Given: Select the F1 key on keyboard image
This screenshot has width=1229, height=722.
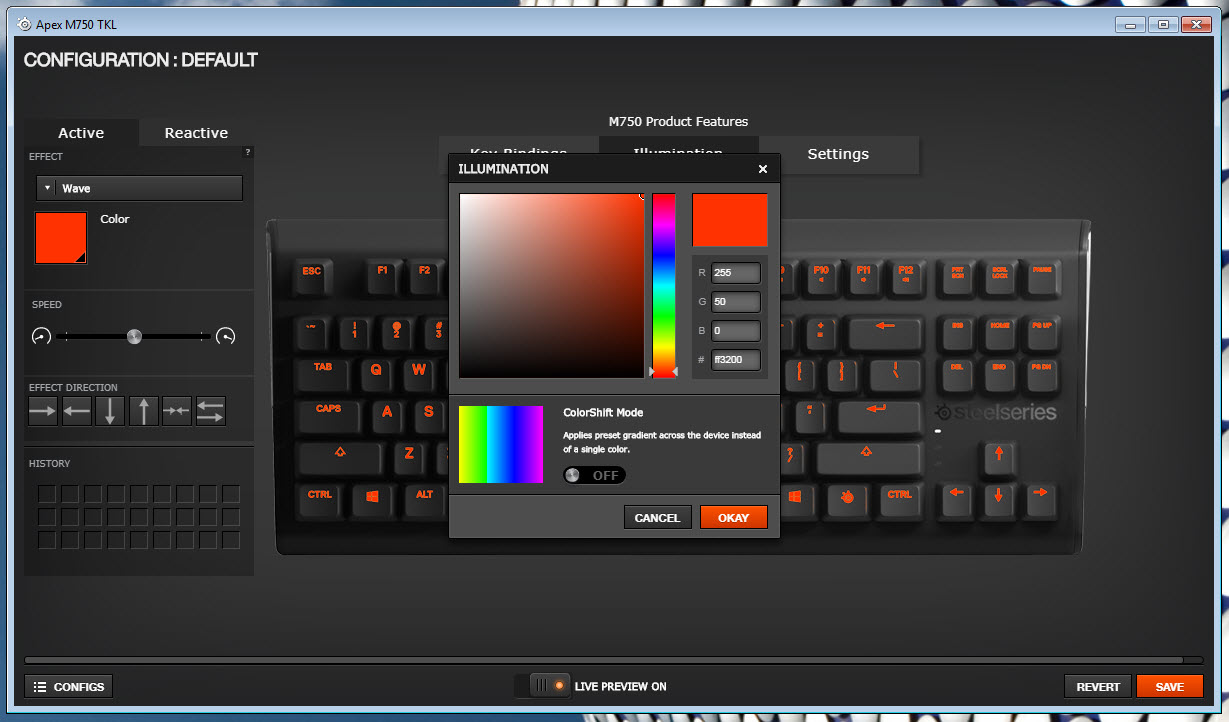Looking at the screenshot, I should click(382, 277).
